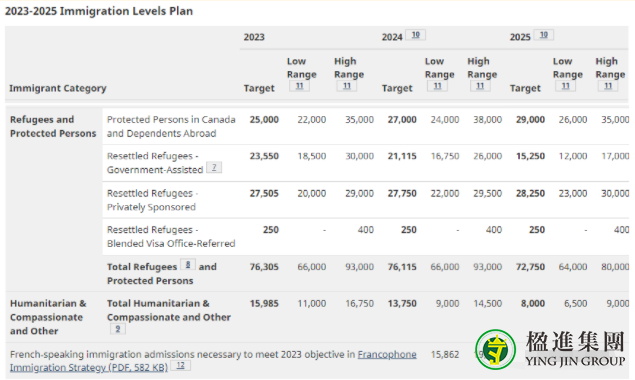Open footnote 10 next to 2024 heading
Viewport: 635px width, 380px height.
[416, 35]
